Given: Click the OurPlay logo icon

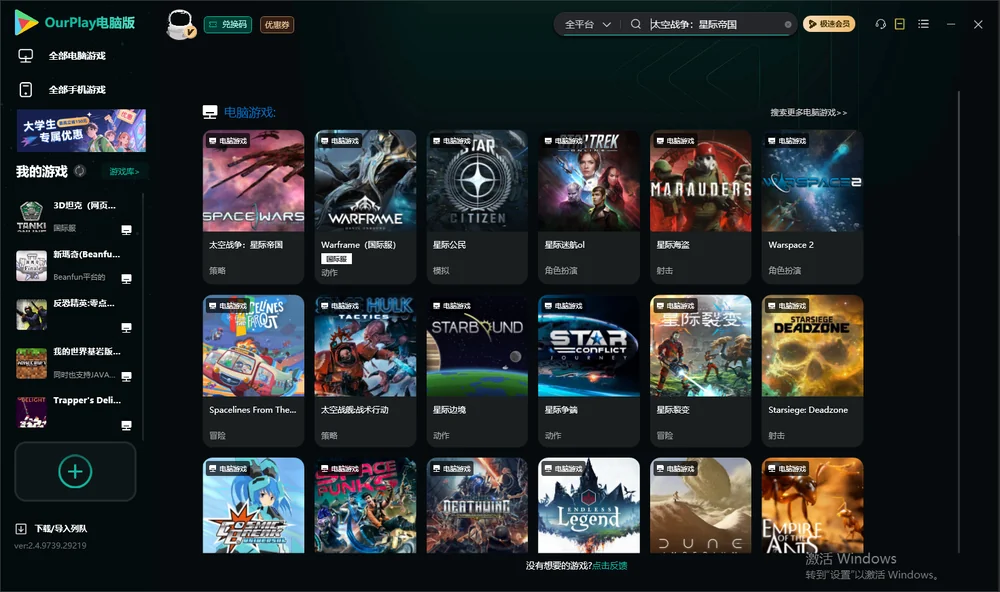Looking at the screenshot, I should pyautogui.click(x=26, y=22).
